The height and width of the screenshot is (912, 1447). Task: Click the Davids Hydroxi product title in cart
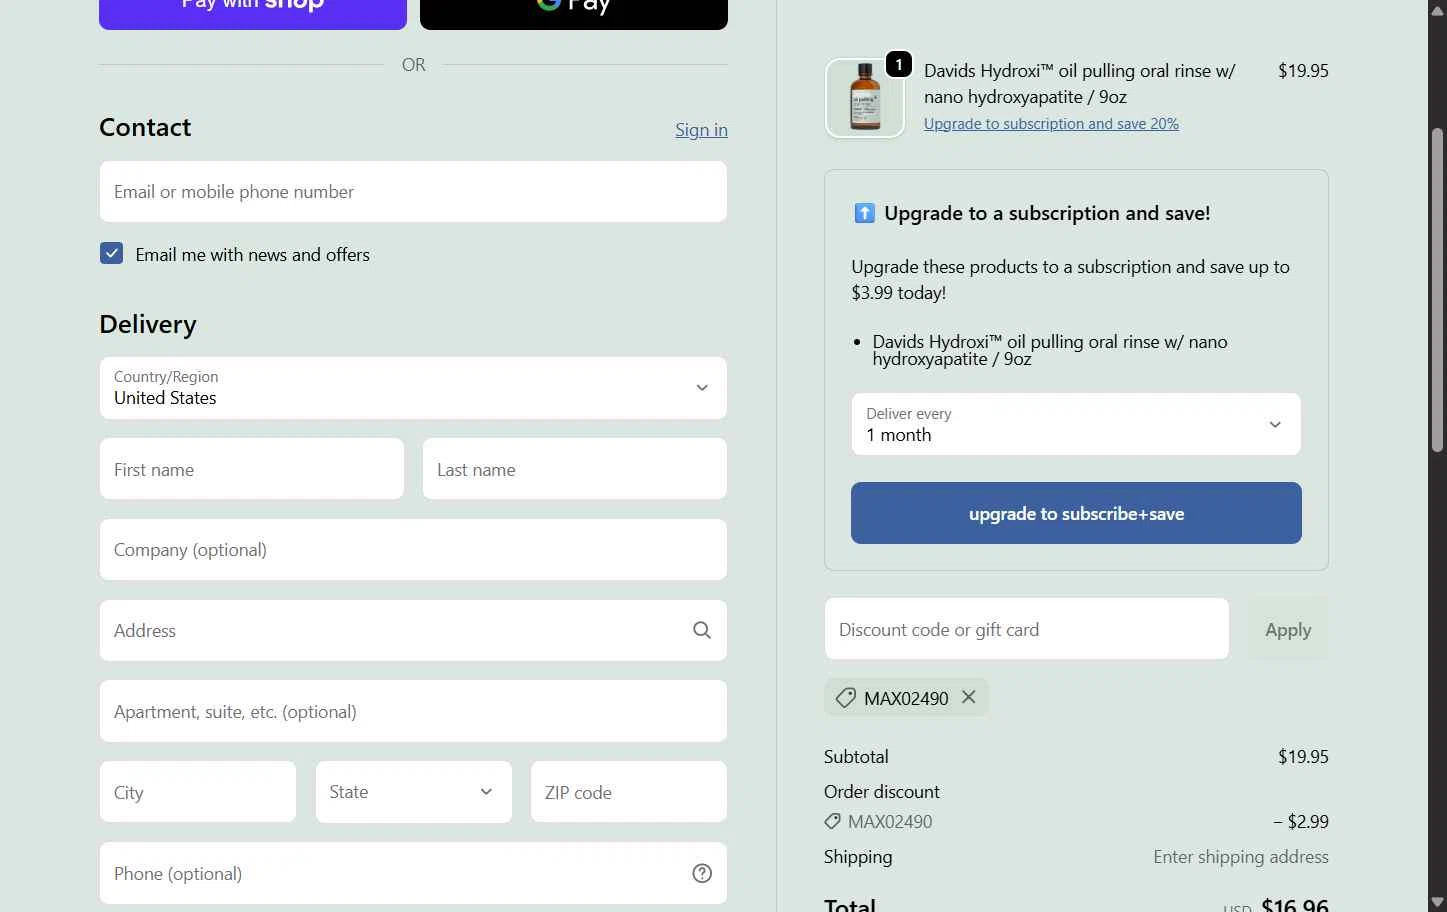point(1080,84)
